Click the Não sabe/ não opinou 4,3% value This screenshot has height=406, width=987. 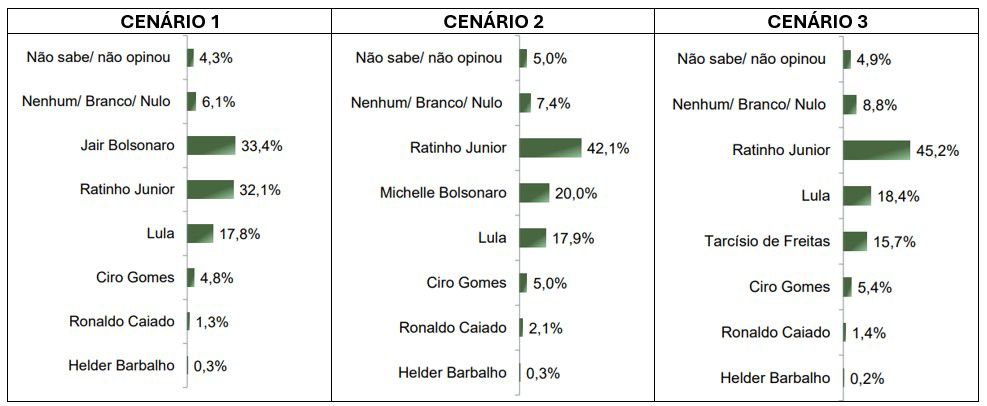pos(216,58)
